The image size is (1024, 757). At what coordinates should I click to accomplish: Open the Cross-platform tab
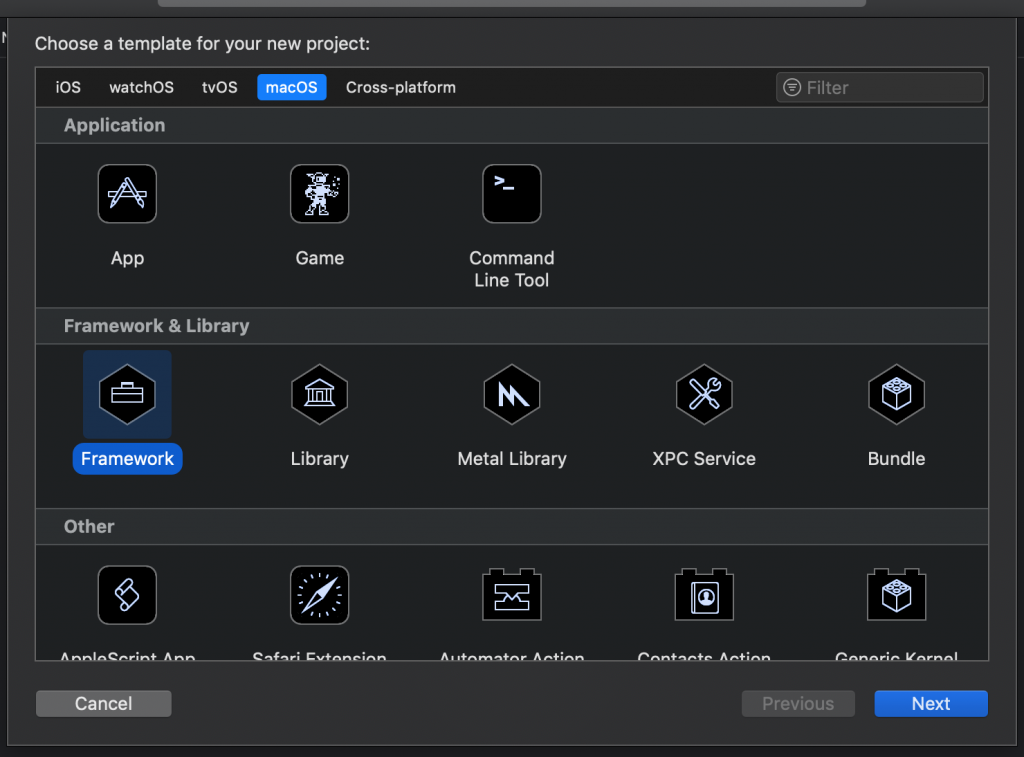pos(401,88)
